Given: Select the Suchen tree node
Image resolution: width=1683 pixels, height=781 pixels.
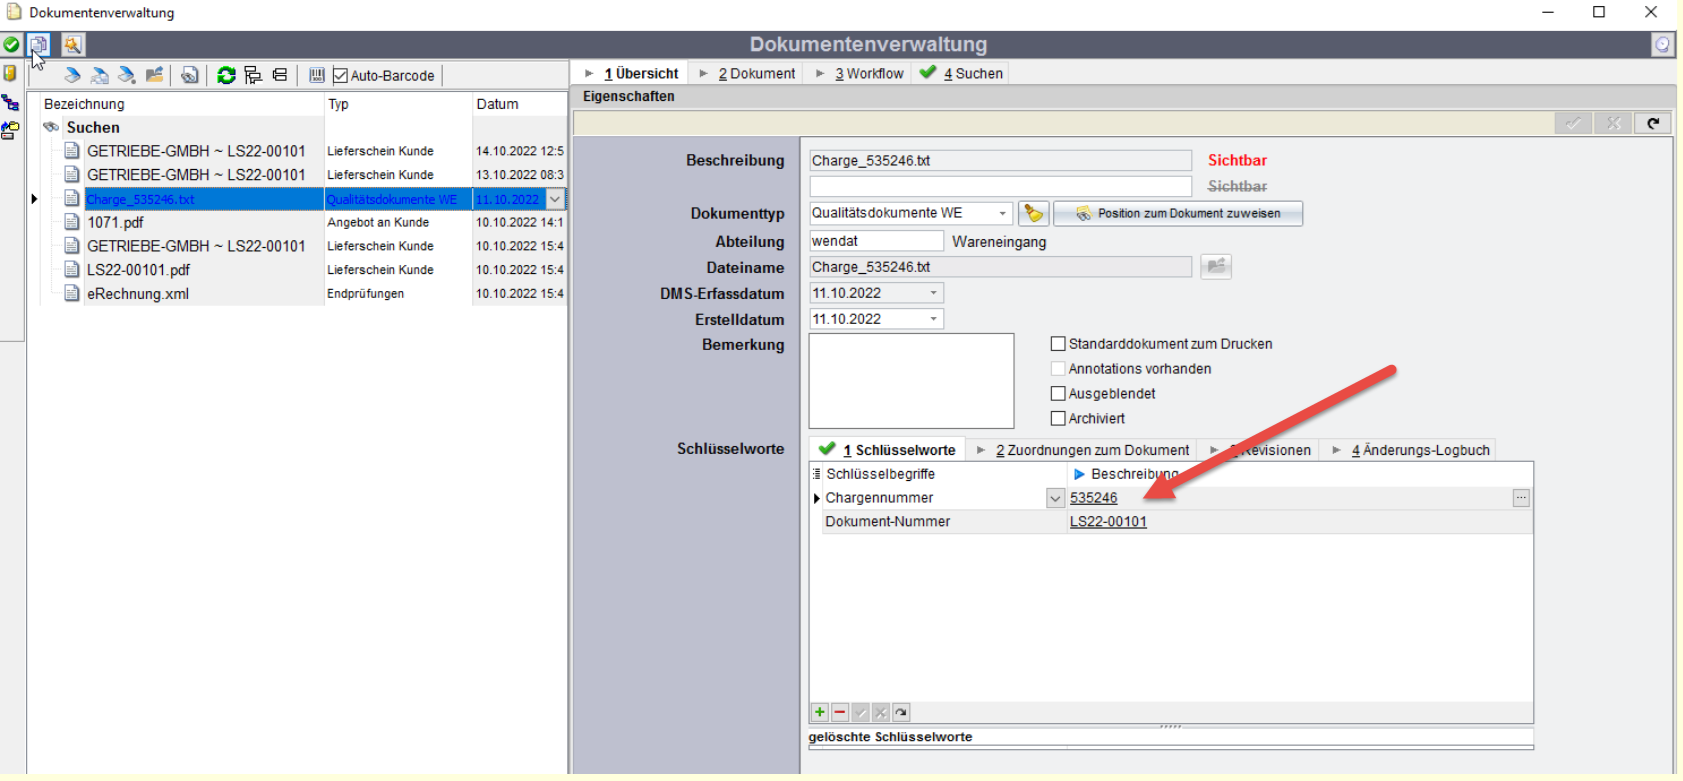Looking at the screenshot, I should [93, 128].
